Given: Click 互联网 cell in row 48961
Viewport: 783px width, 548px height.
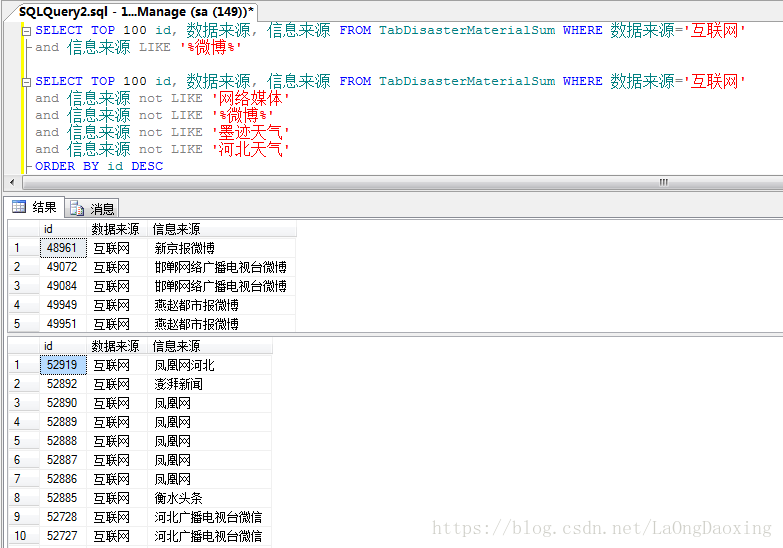Looking at the screenshot, I should click(x=117, y=248).
